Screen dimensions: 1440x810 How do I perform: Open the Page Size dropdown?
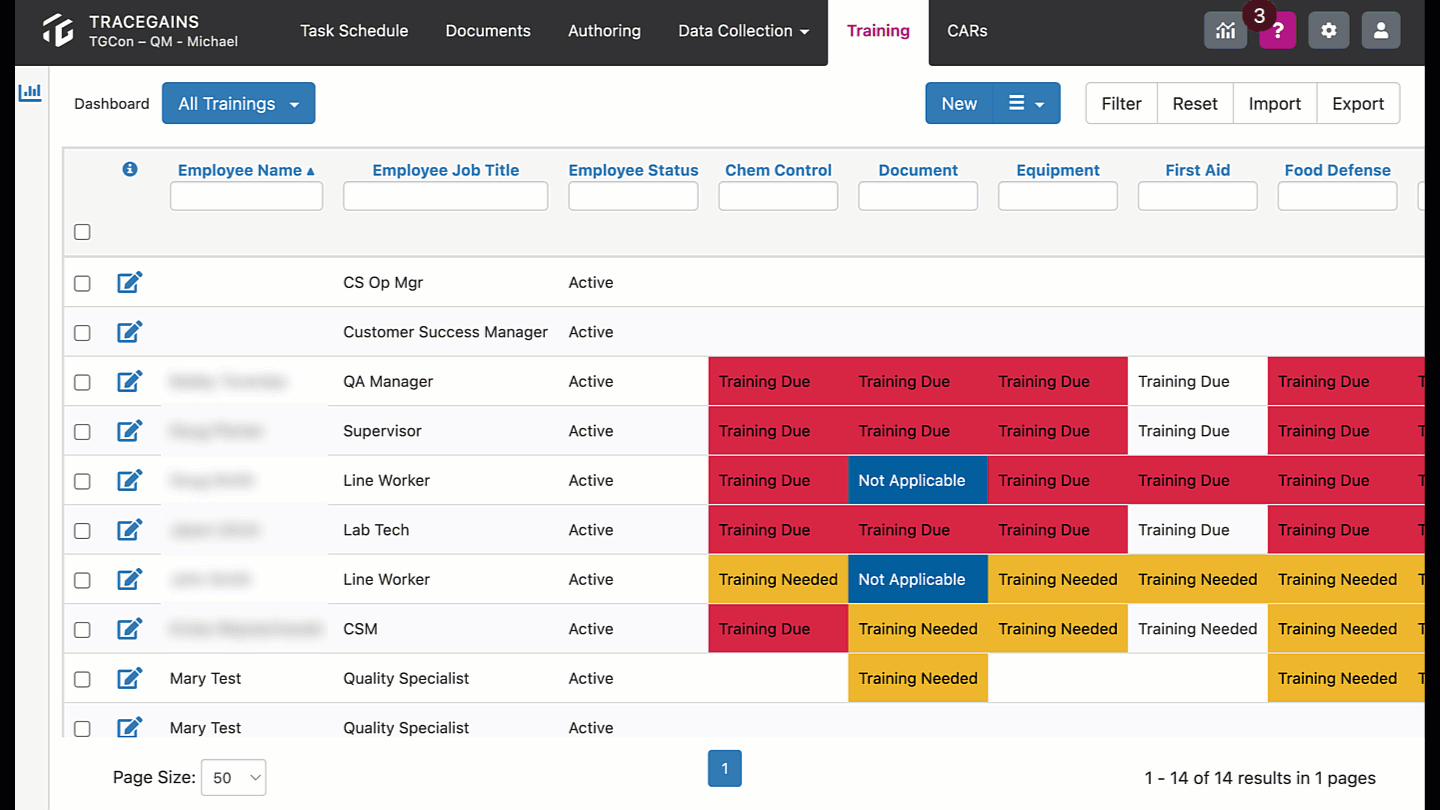pyautogui.click(x=233, y=777)
